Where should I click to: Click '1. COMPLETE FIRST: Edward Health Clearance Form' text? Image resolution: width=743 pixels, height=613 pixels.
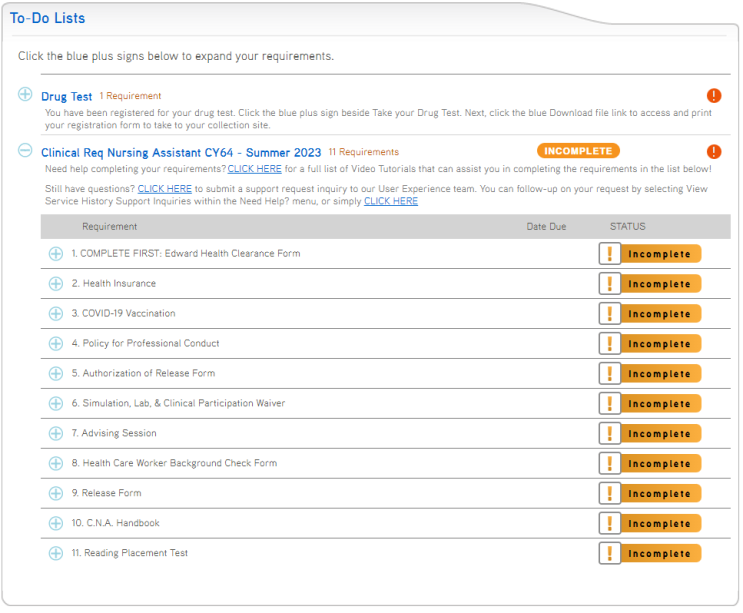pyautogui.click(x=186, y=253)
